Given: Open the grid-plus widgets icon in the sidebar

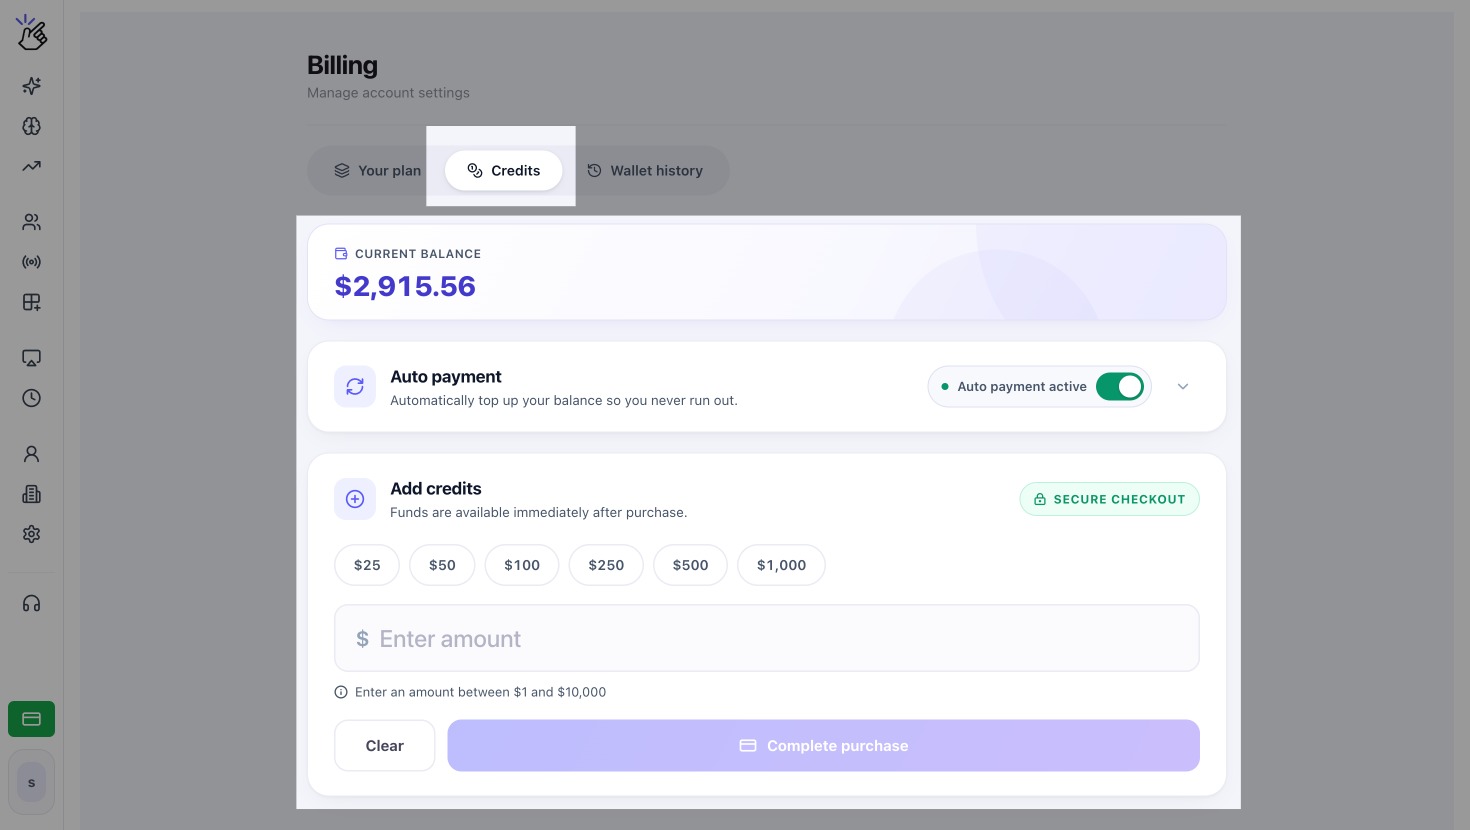Looking at the screenshot, I should [32, 302].
